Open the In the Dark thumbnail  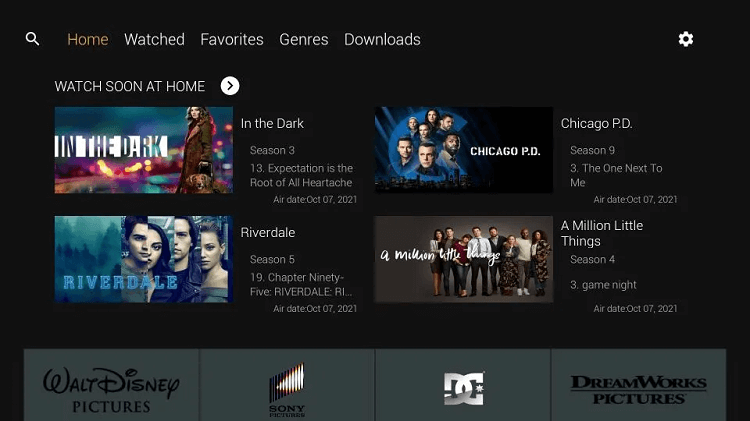click(143, 150)
